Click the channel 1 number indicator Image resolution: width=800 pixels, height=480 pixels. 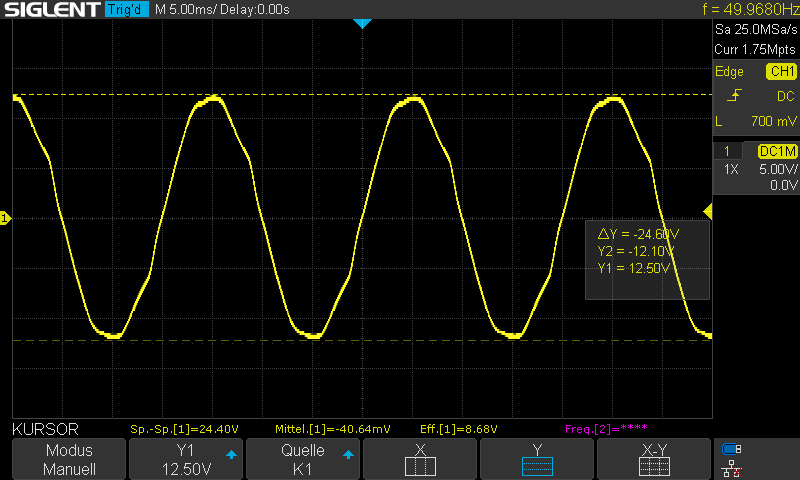727,151
